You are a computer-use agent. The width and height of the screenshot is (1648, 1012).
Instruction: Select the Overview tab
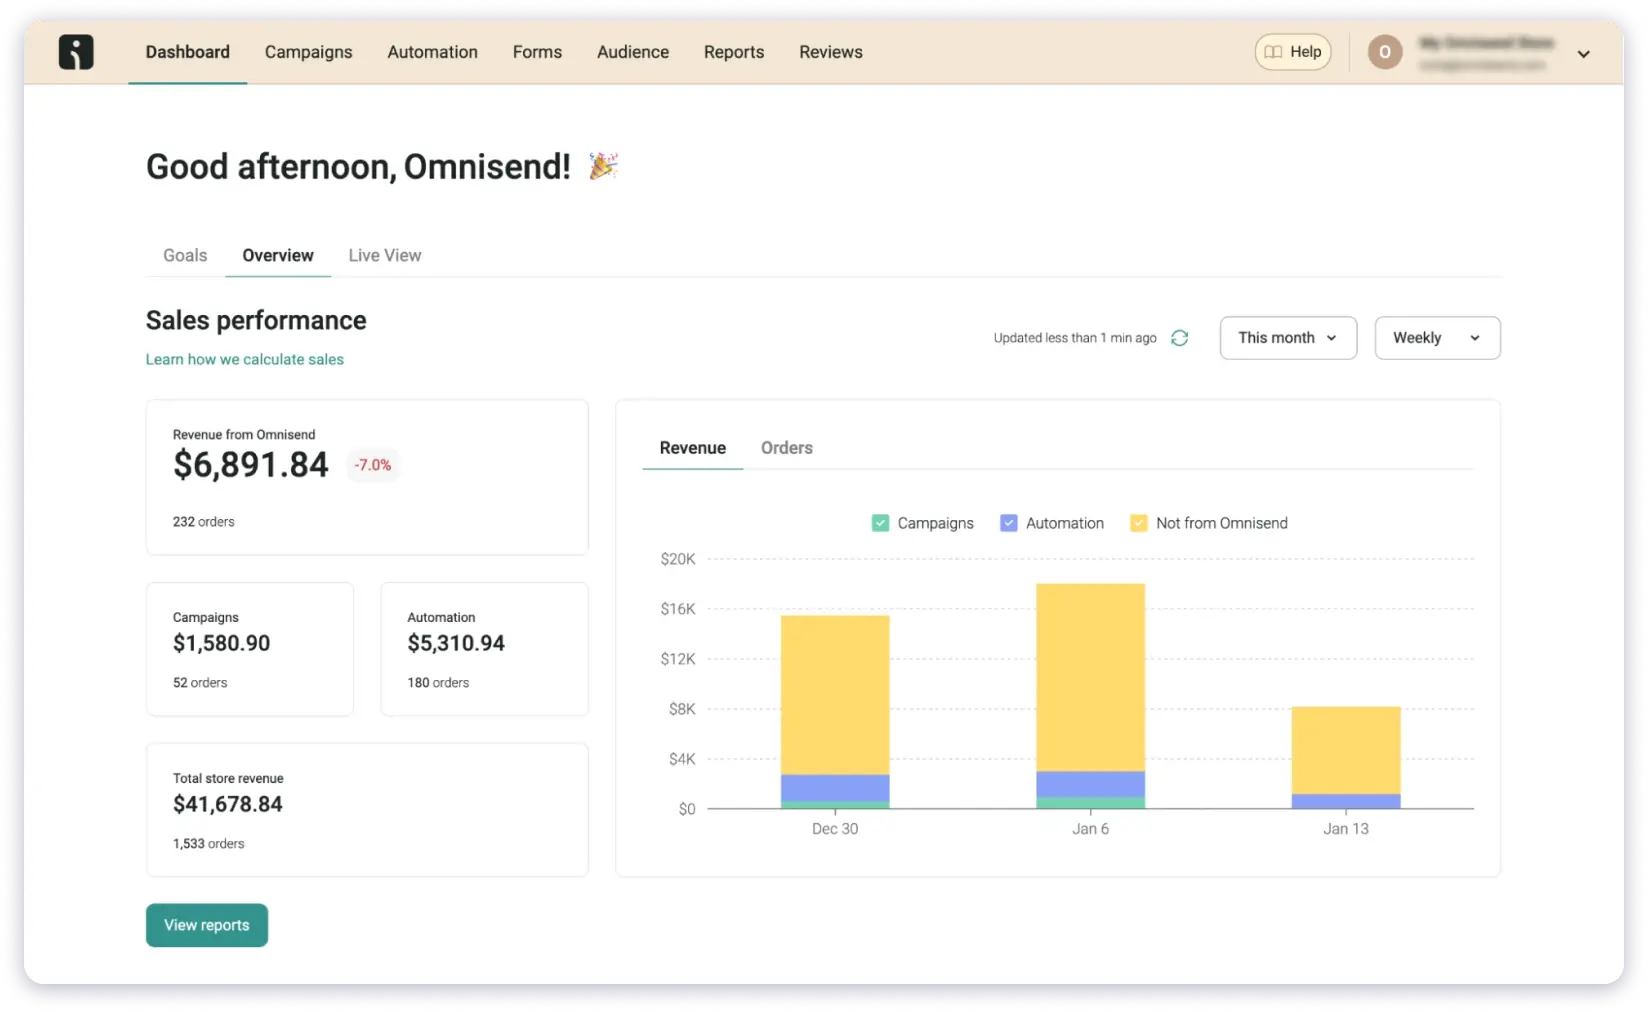[x=278, y=255]
